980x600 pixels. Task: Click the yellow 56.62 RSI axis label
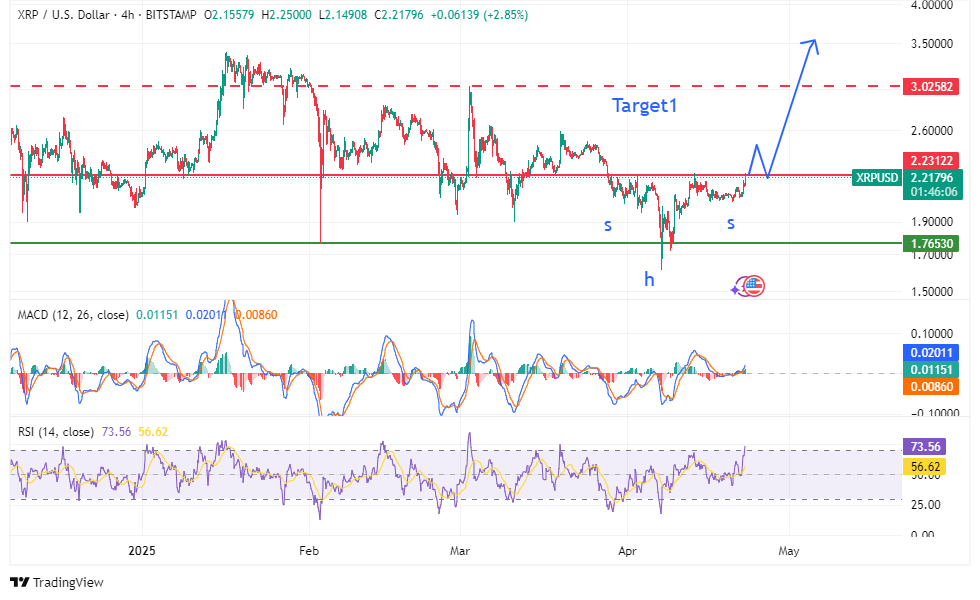click(925, 467)
